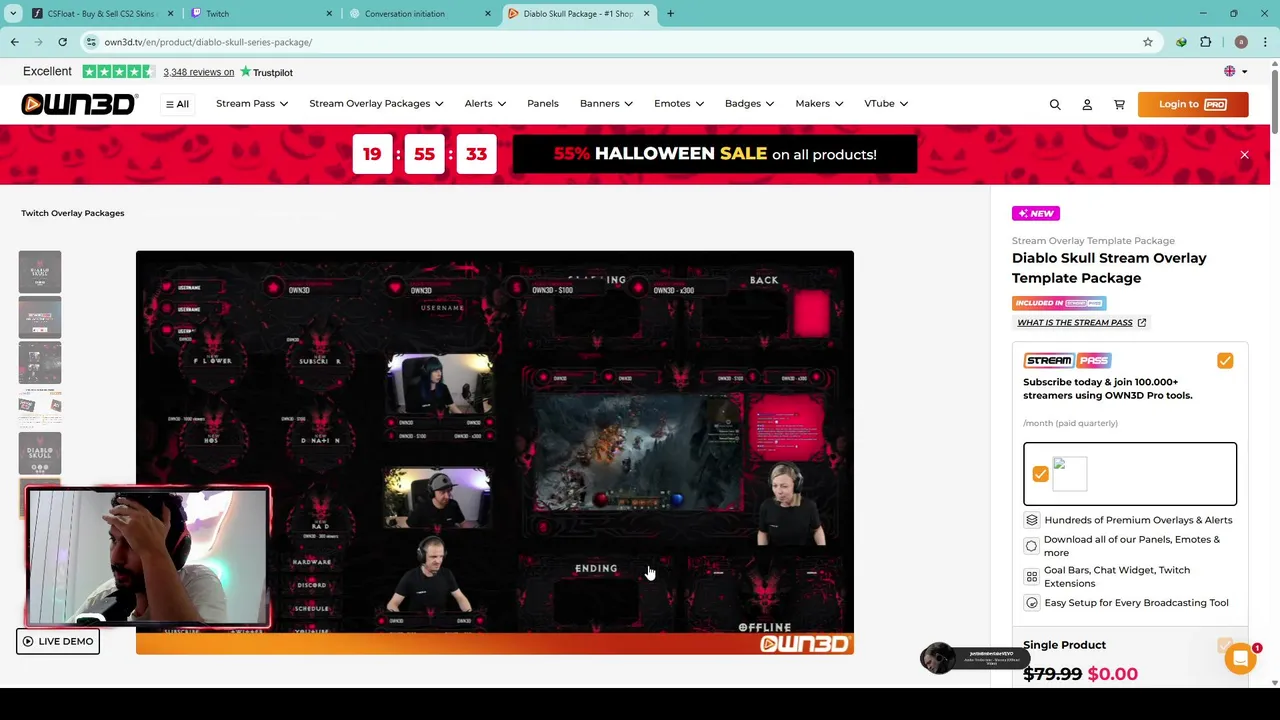This screenshot has width=1280, height=720.
Task: Bookmark this page with the star icon
Action: (1148, 42)
